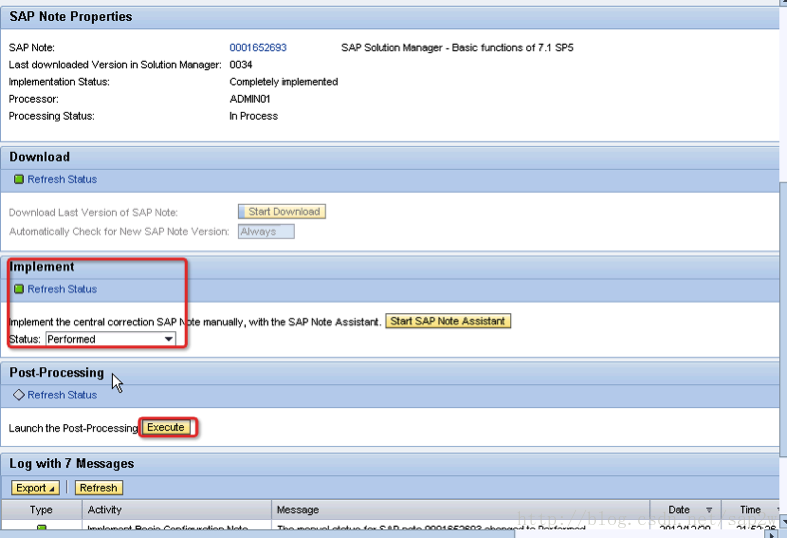The height and width of the screenshot is (539, 788).
Task: Select the version number 0034
Action: pos(241,65)
